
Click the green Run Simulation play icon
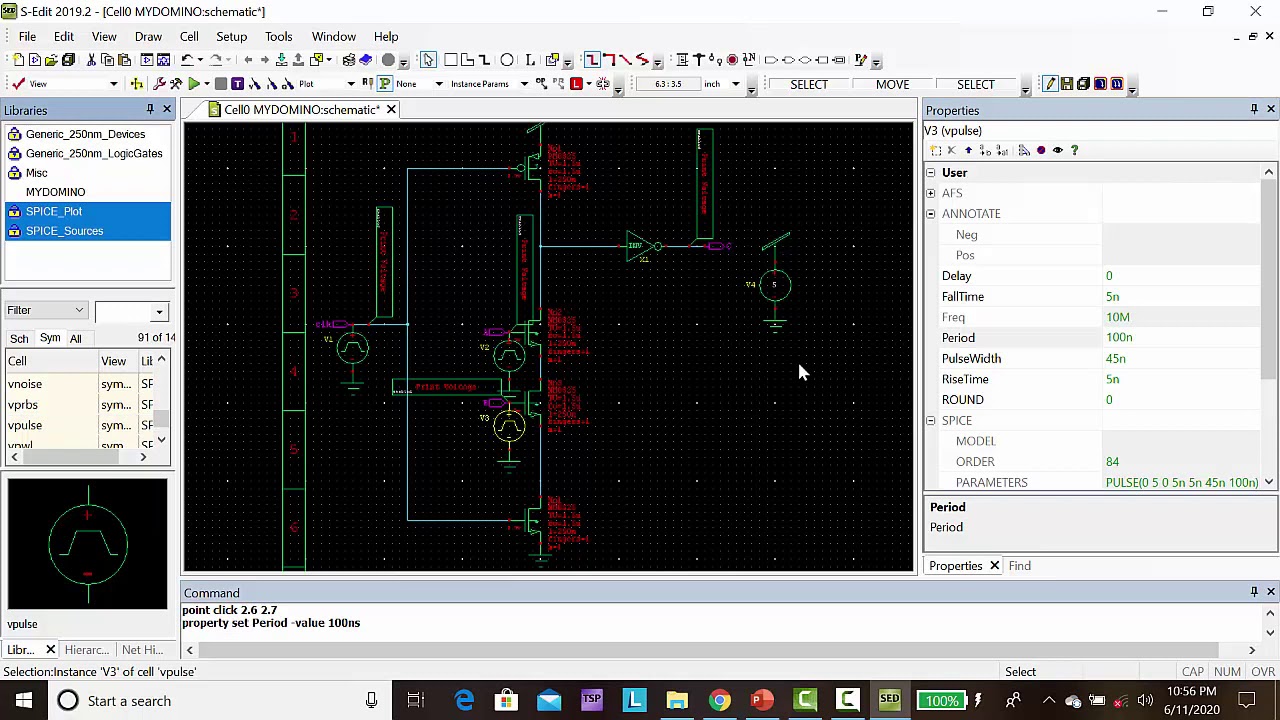click(194, 84)
